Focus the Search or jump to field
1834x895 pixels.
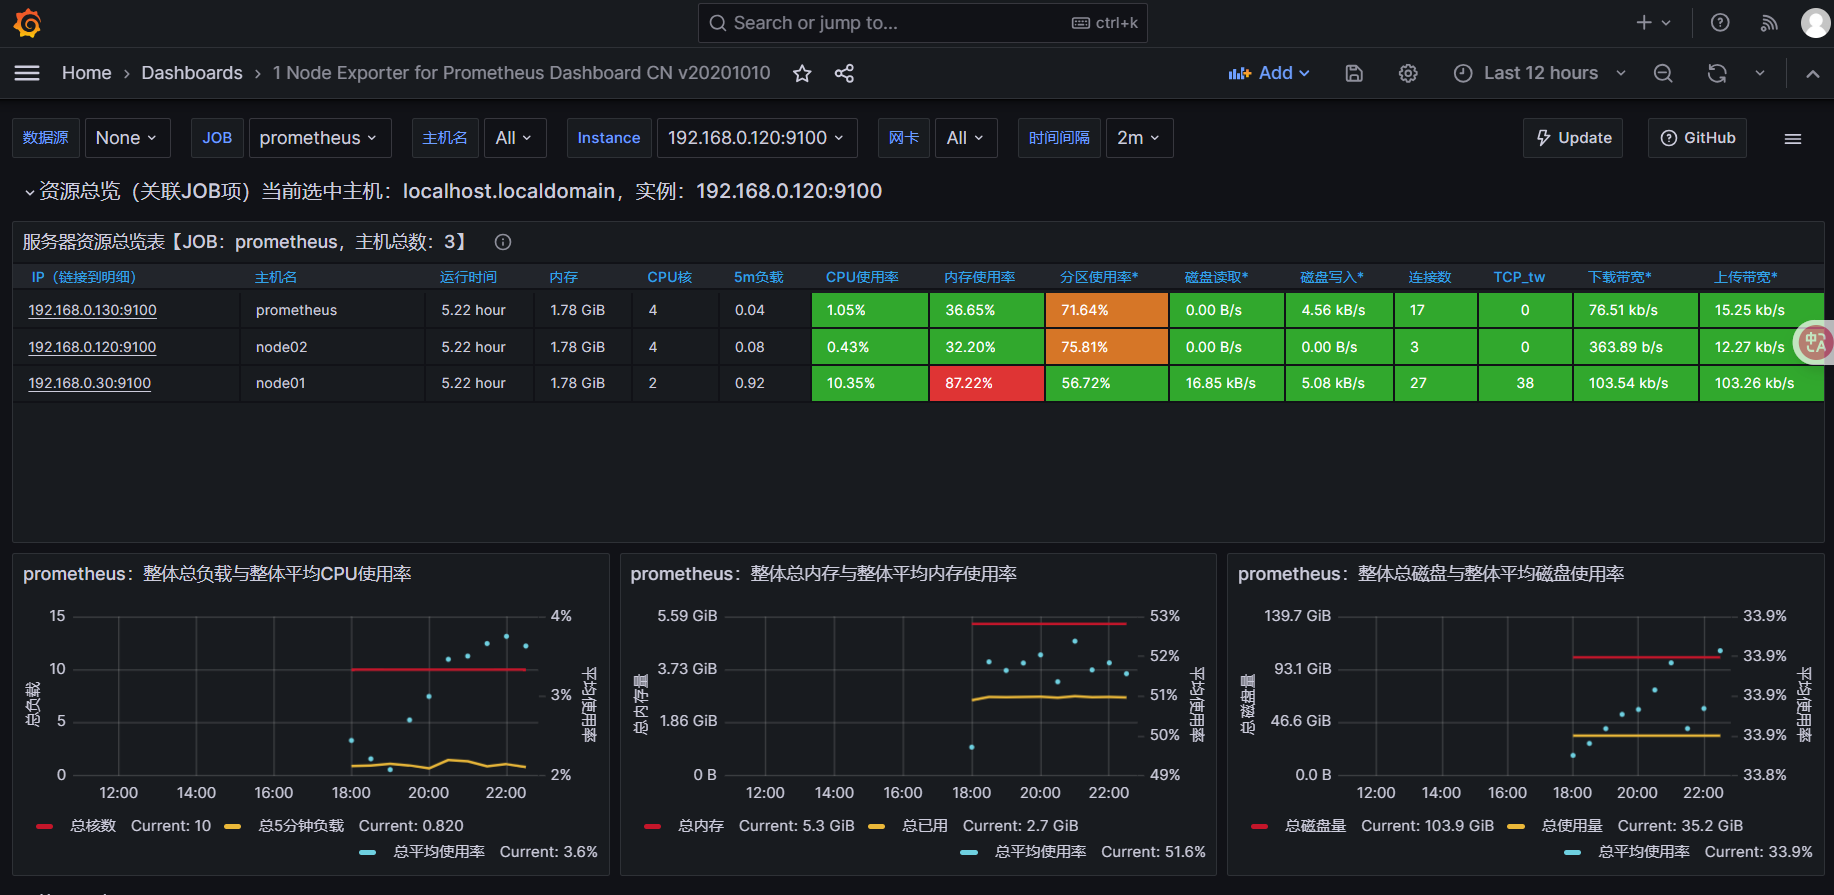click(922, 23)
